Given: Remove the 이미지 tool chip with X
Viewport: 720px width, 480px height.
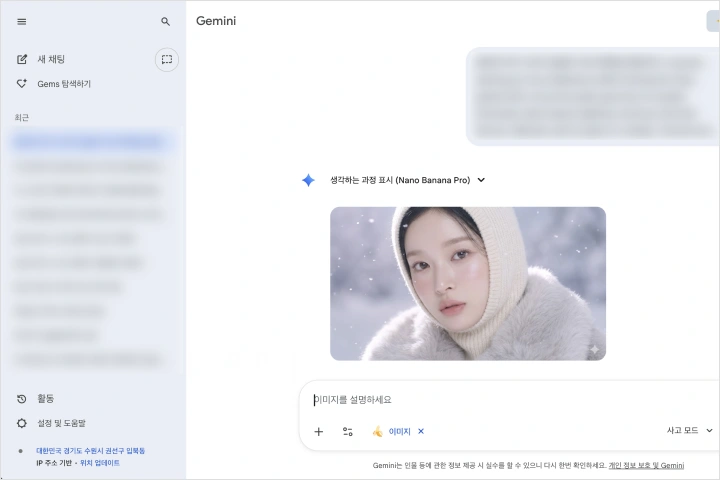Looking at the screenshot, I should (x=421, y=431).
